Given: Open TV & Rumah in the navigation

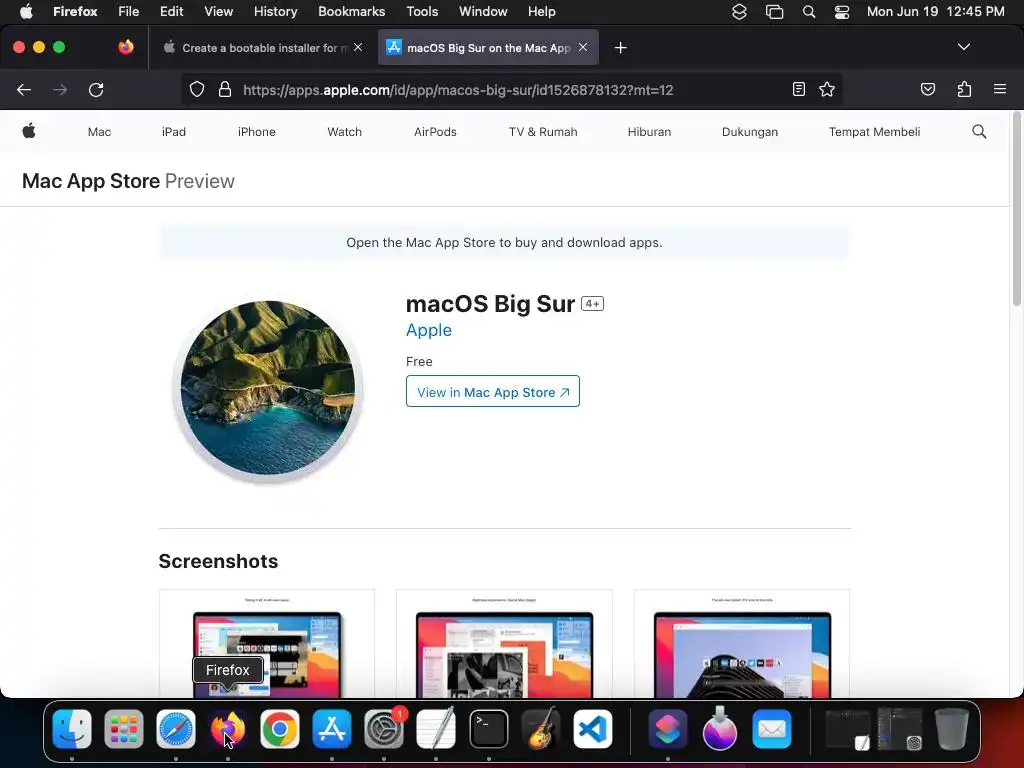Looking at the screenshot, I should pos(543,132).
